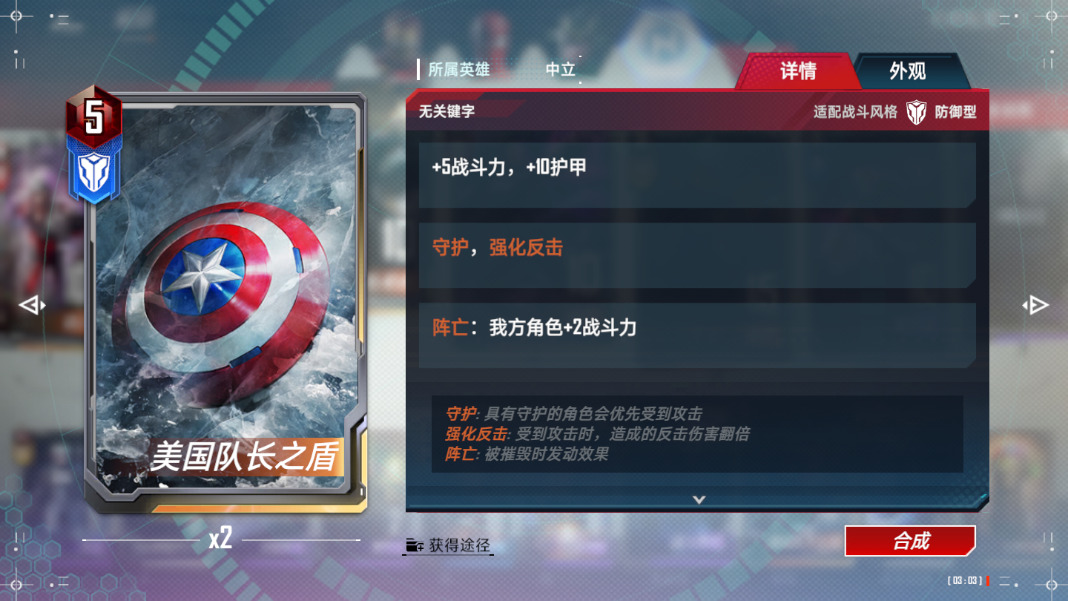Click the 无关键字 label

pos(447,111)
